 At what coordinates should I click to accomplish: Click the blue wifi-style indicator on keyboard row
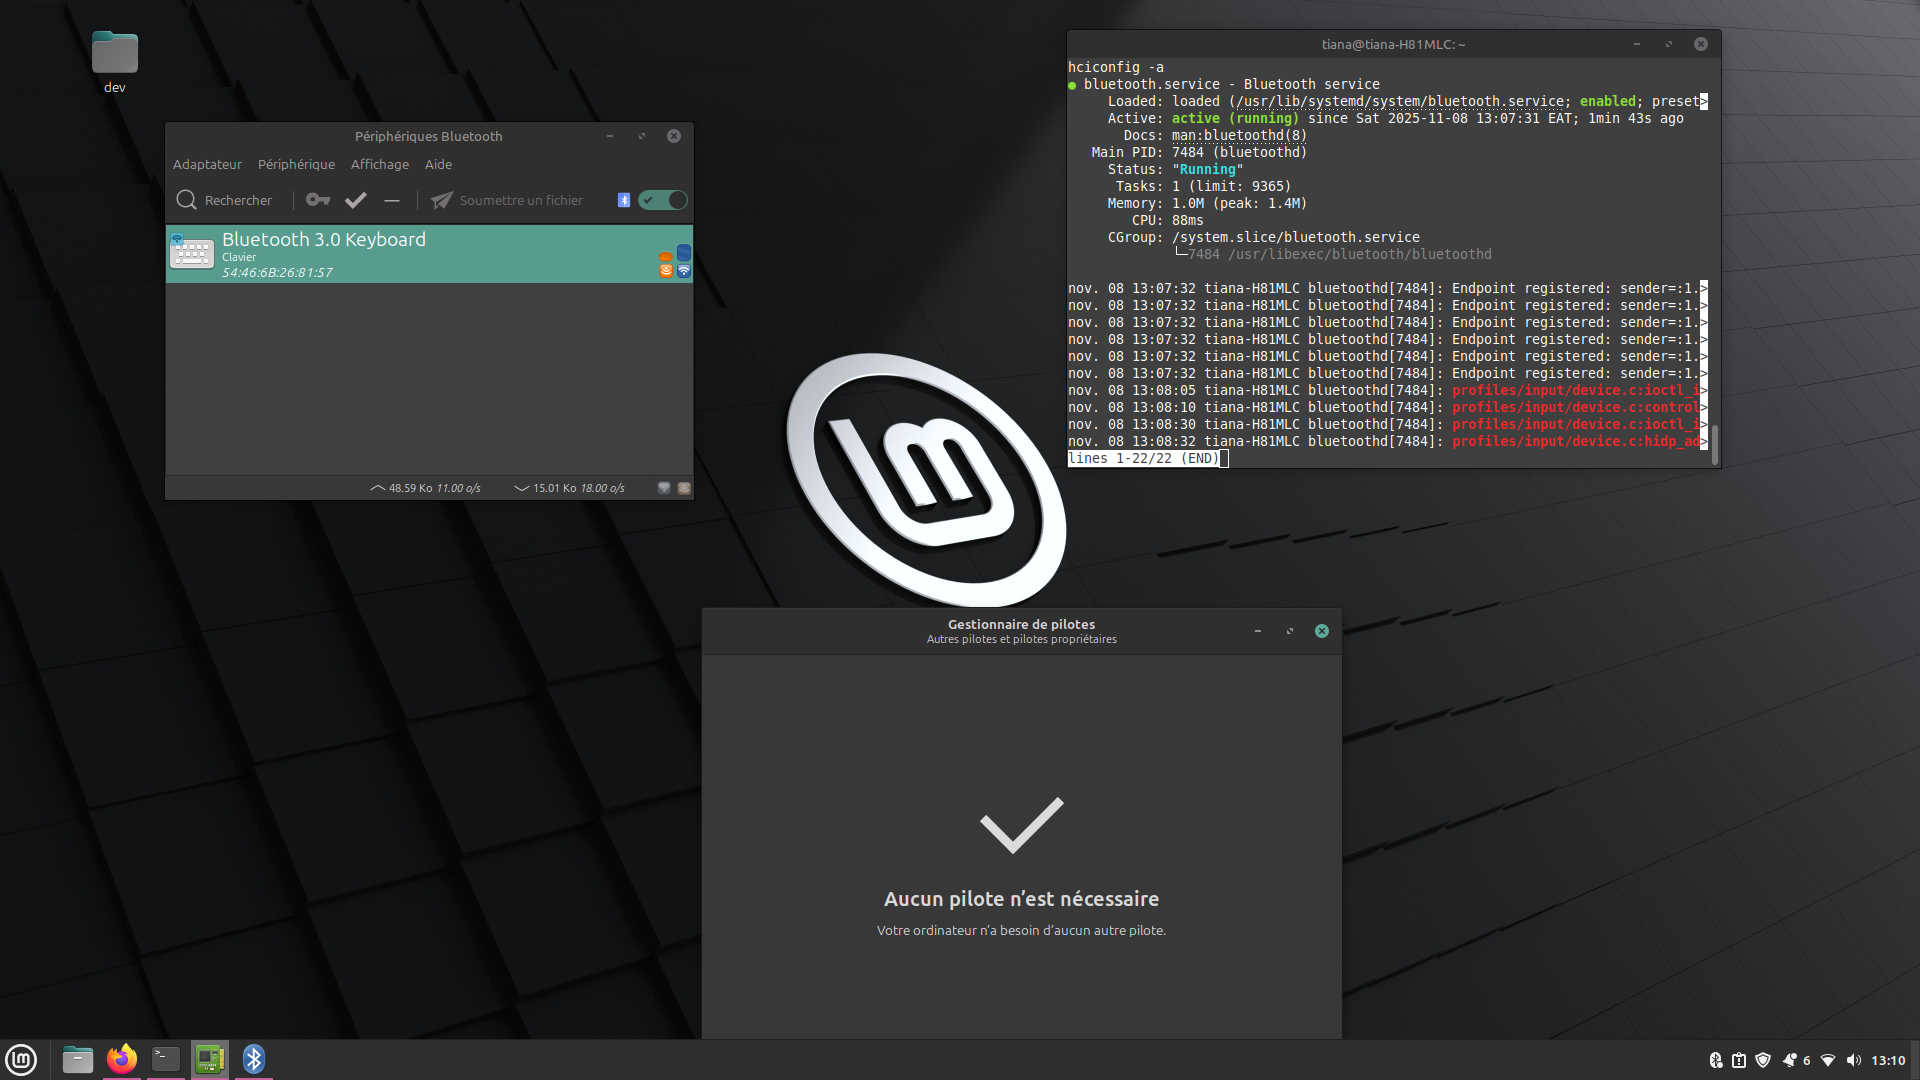point(684,270)
